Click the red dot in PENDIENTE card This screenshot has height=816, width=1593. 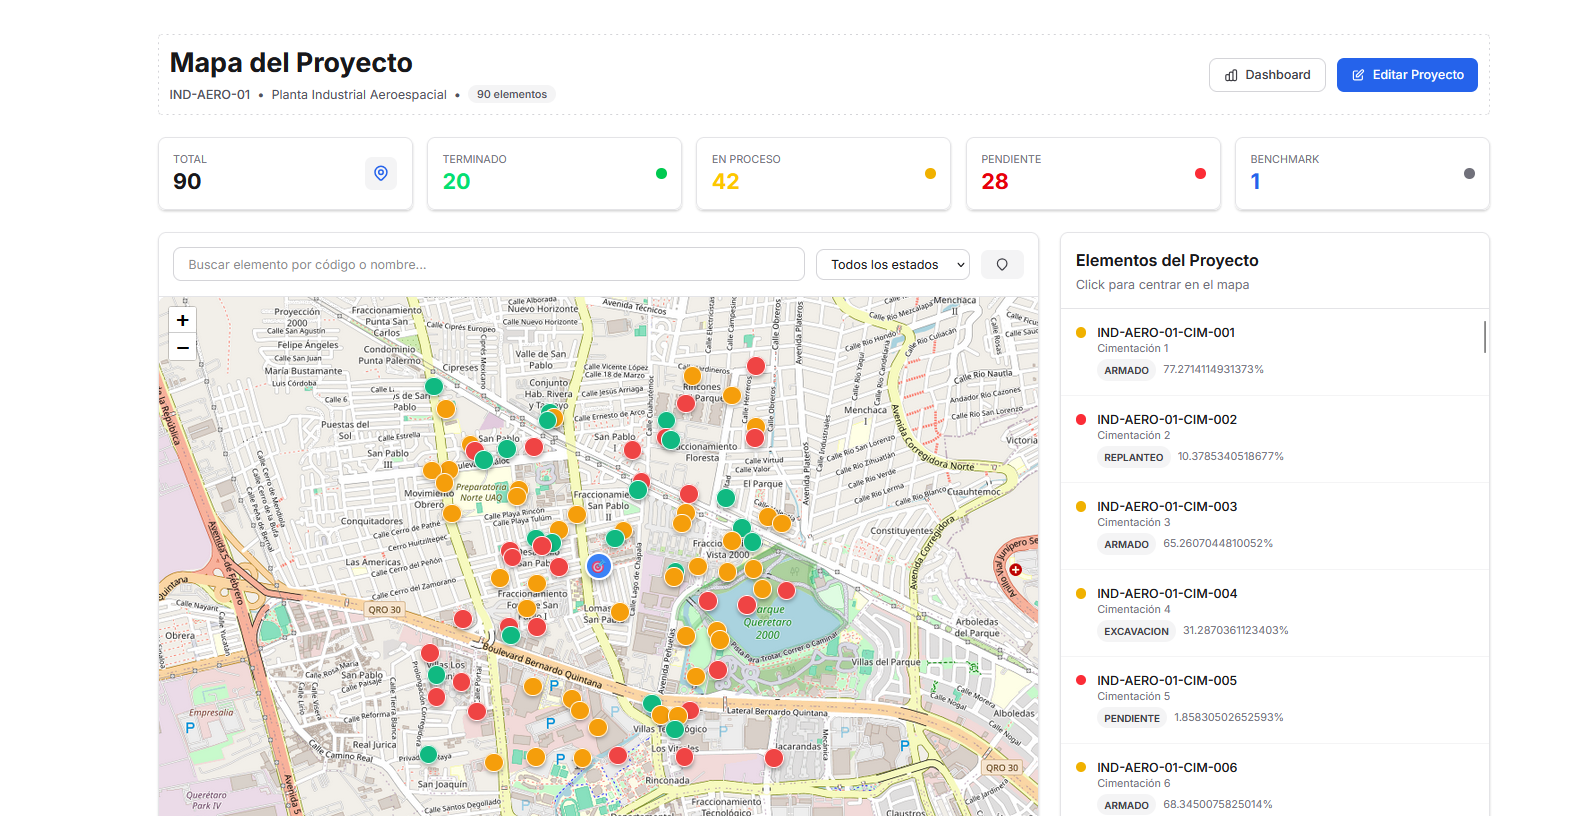[1200, 174]
